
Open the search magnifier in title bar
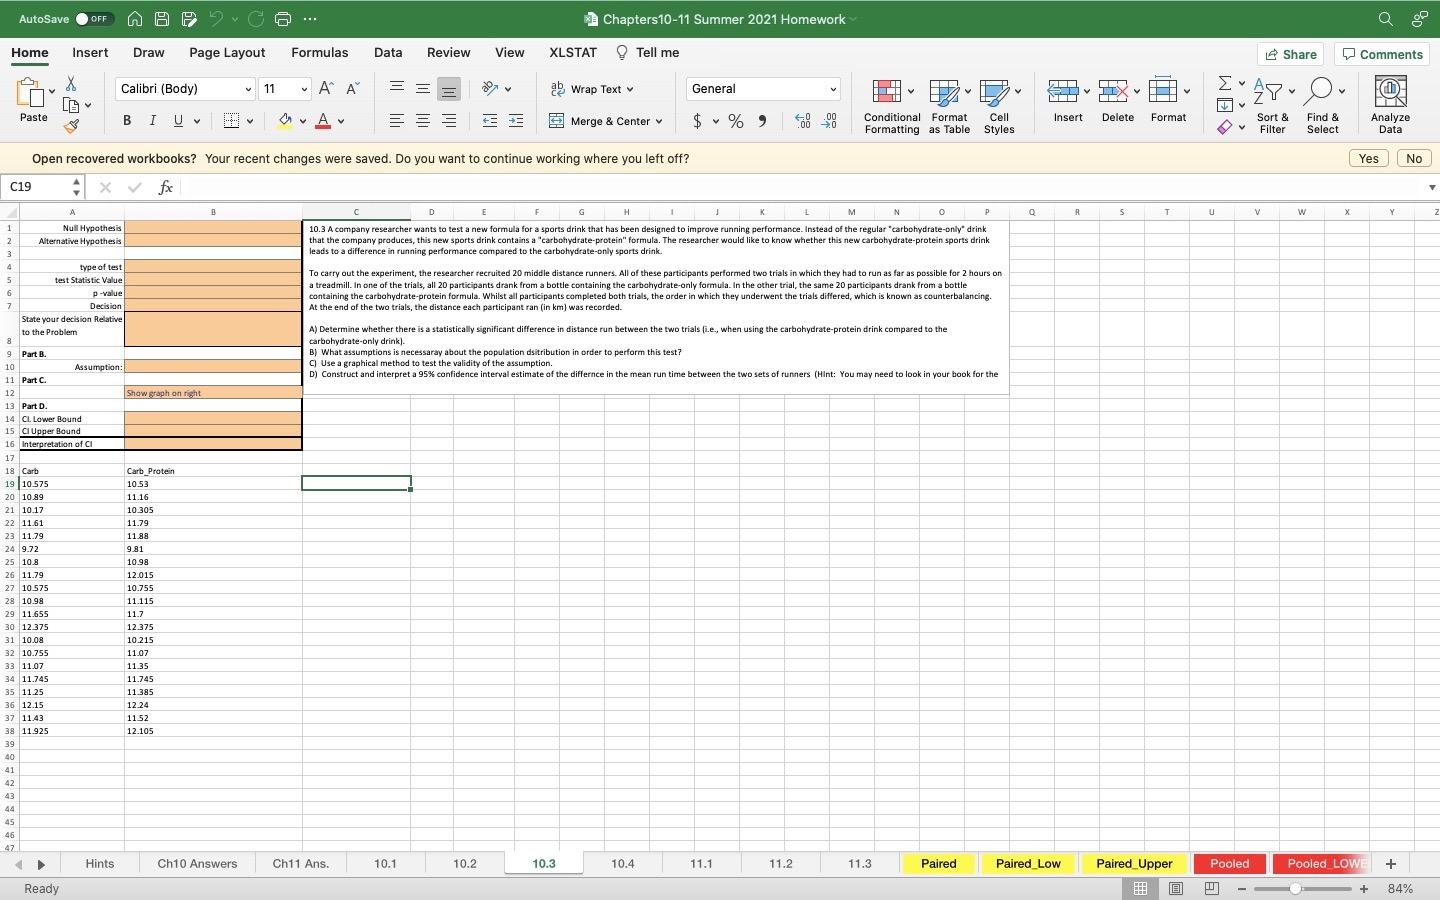pyautogui.click(x=1385, y=19)
